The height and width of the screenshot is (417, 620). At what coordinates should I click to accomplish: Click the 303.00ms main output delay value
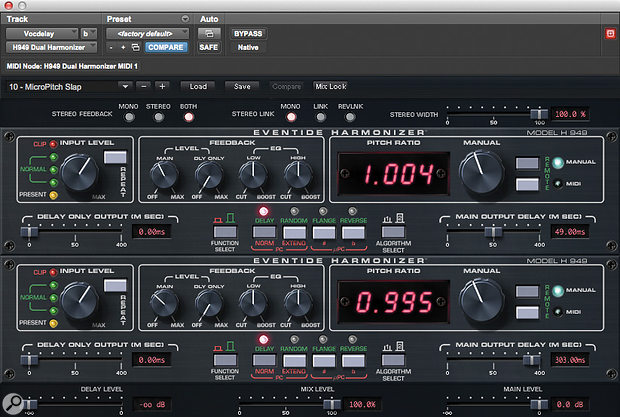[x=570, y=360]
